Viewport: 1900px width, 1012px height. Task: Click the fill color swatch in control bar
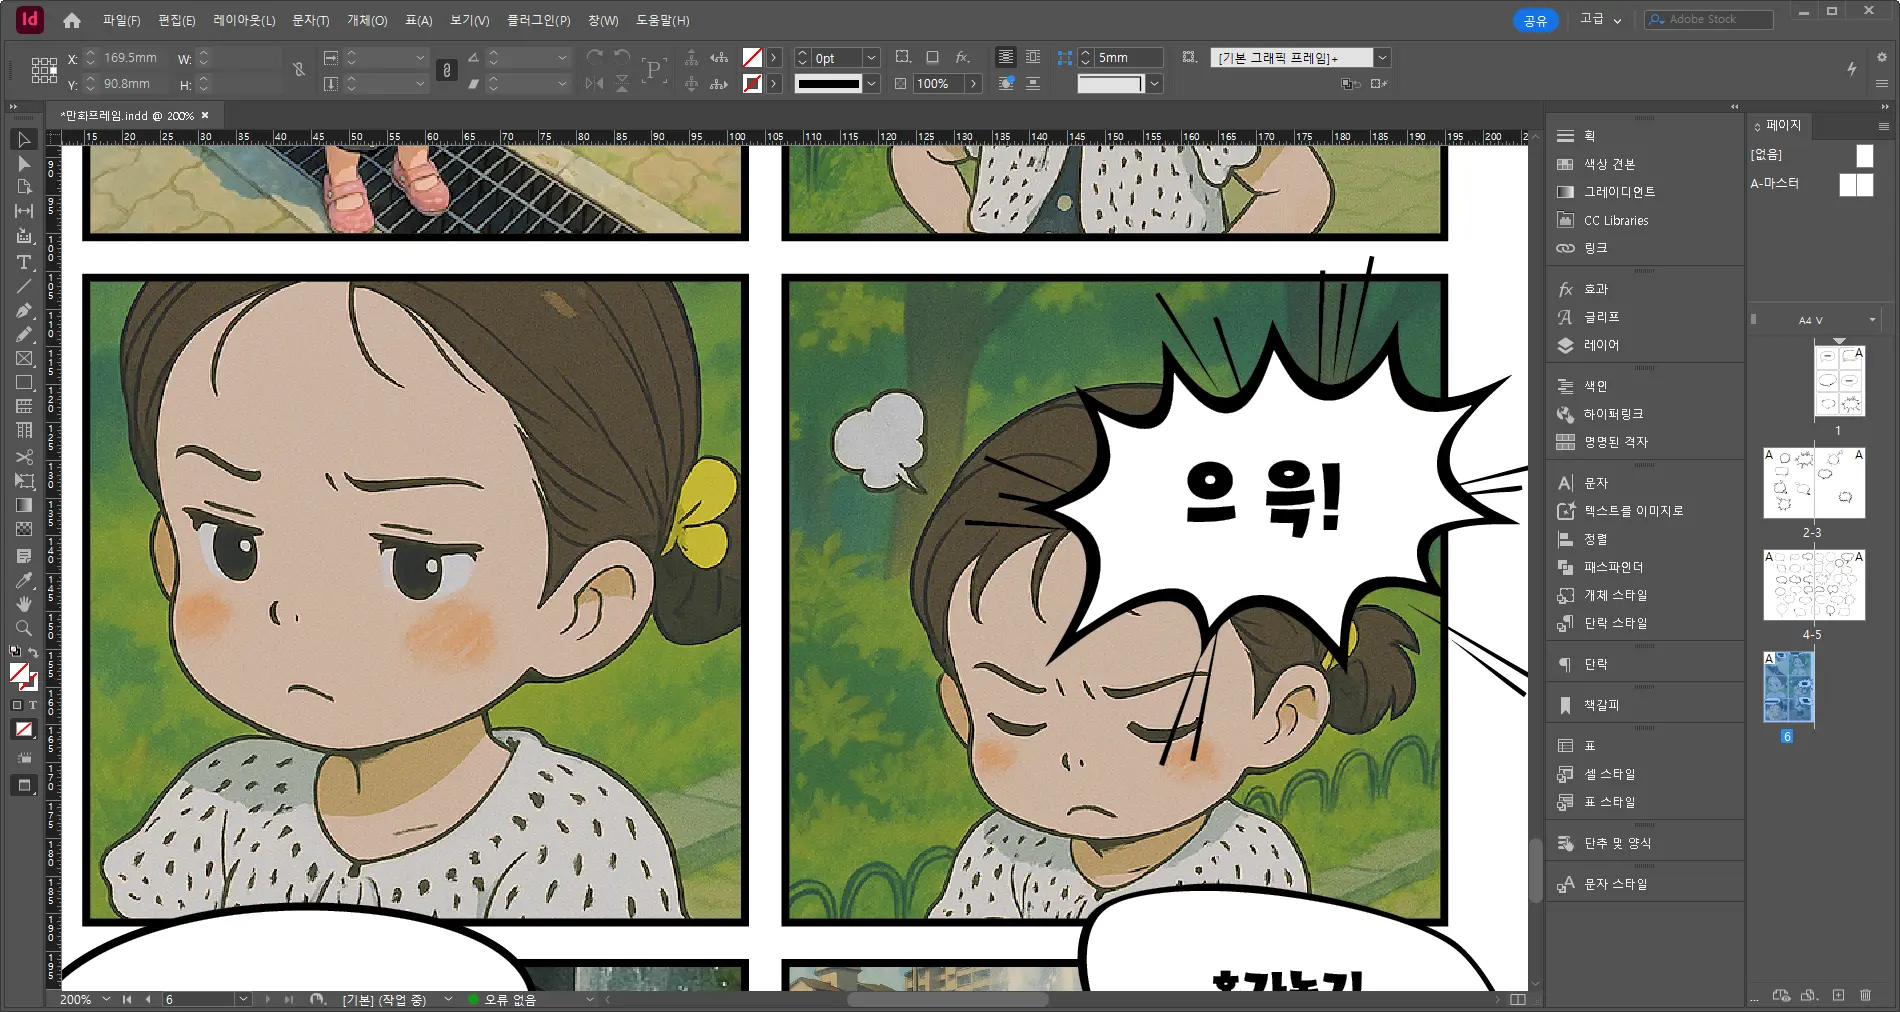click(x=753, y=58)
